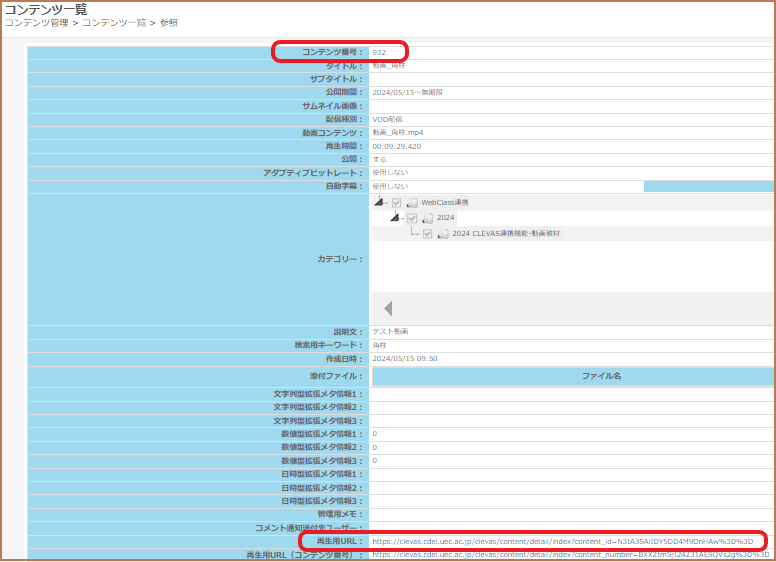The width and height of the screenshot is (776, 562).
Task: Click the 動画_角杯.mp4 video content value
Action: pyautogui.click(x=398, y=132)
